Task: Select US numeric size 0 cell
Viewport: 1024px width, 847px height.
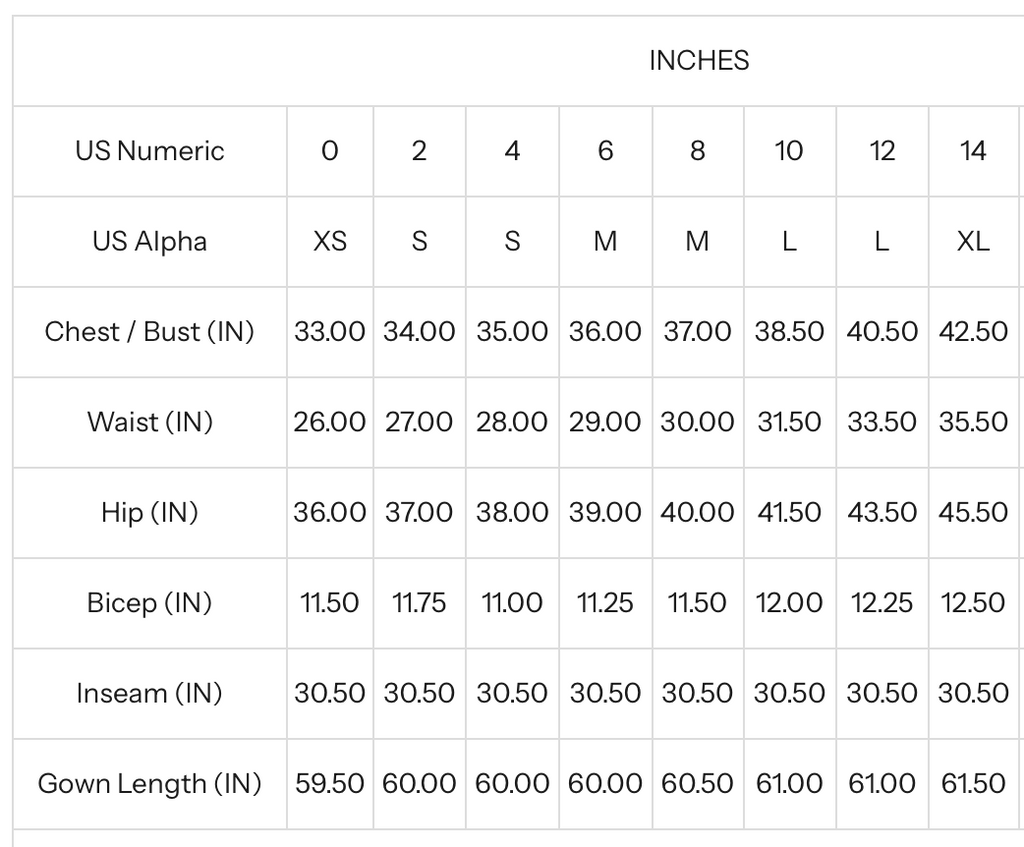Action: click(330, 151)
